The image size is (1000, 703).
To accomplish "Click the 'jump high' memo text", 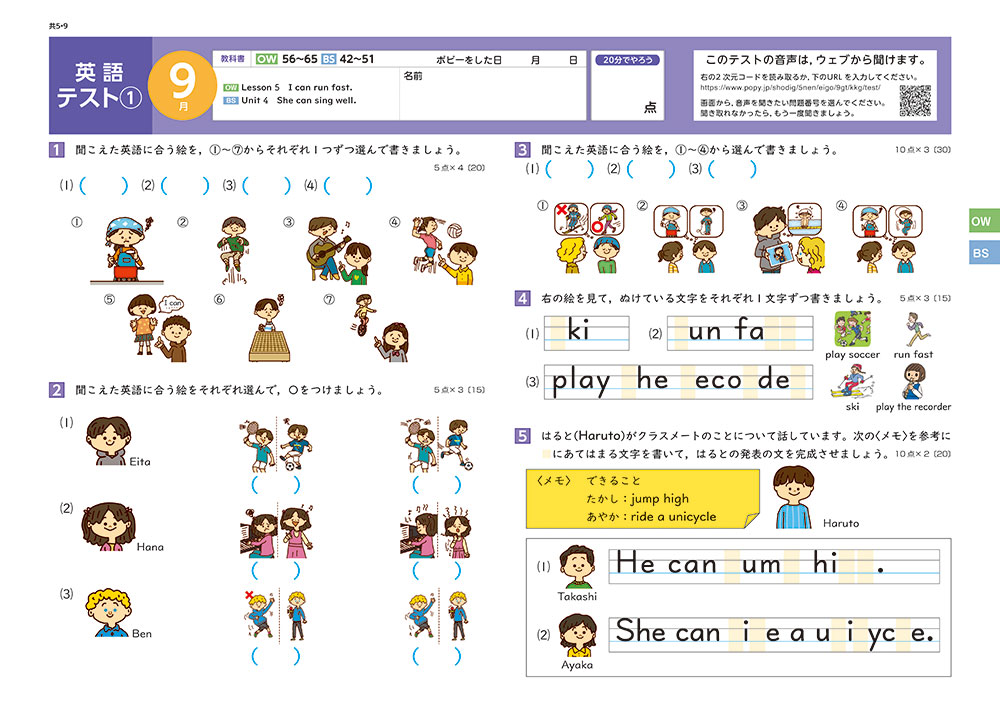I will point(659,499).
